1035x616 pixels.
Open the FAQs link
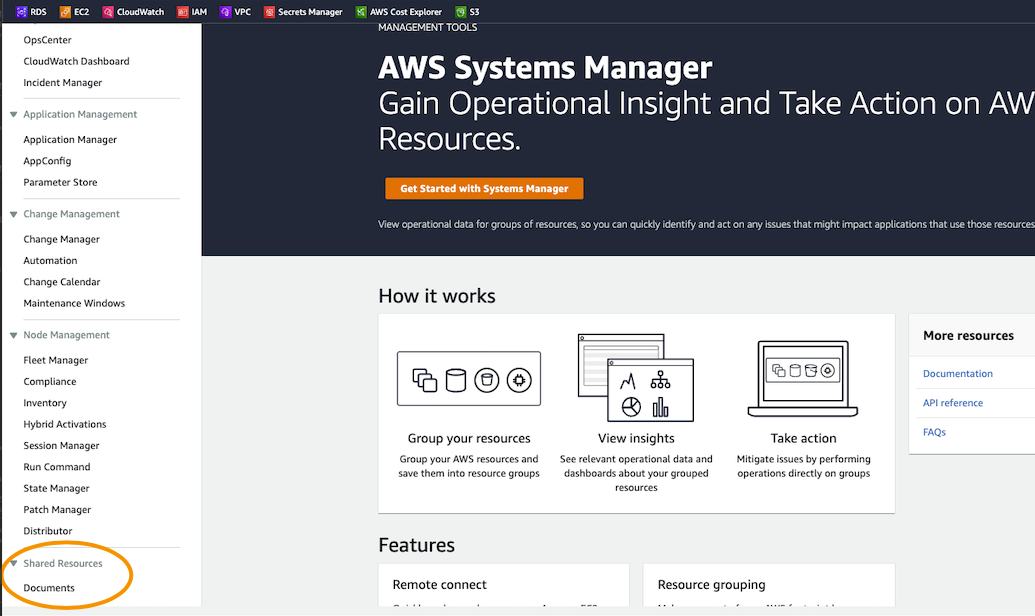click(934, 432)
